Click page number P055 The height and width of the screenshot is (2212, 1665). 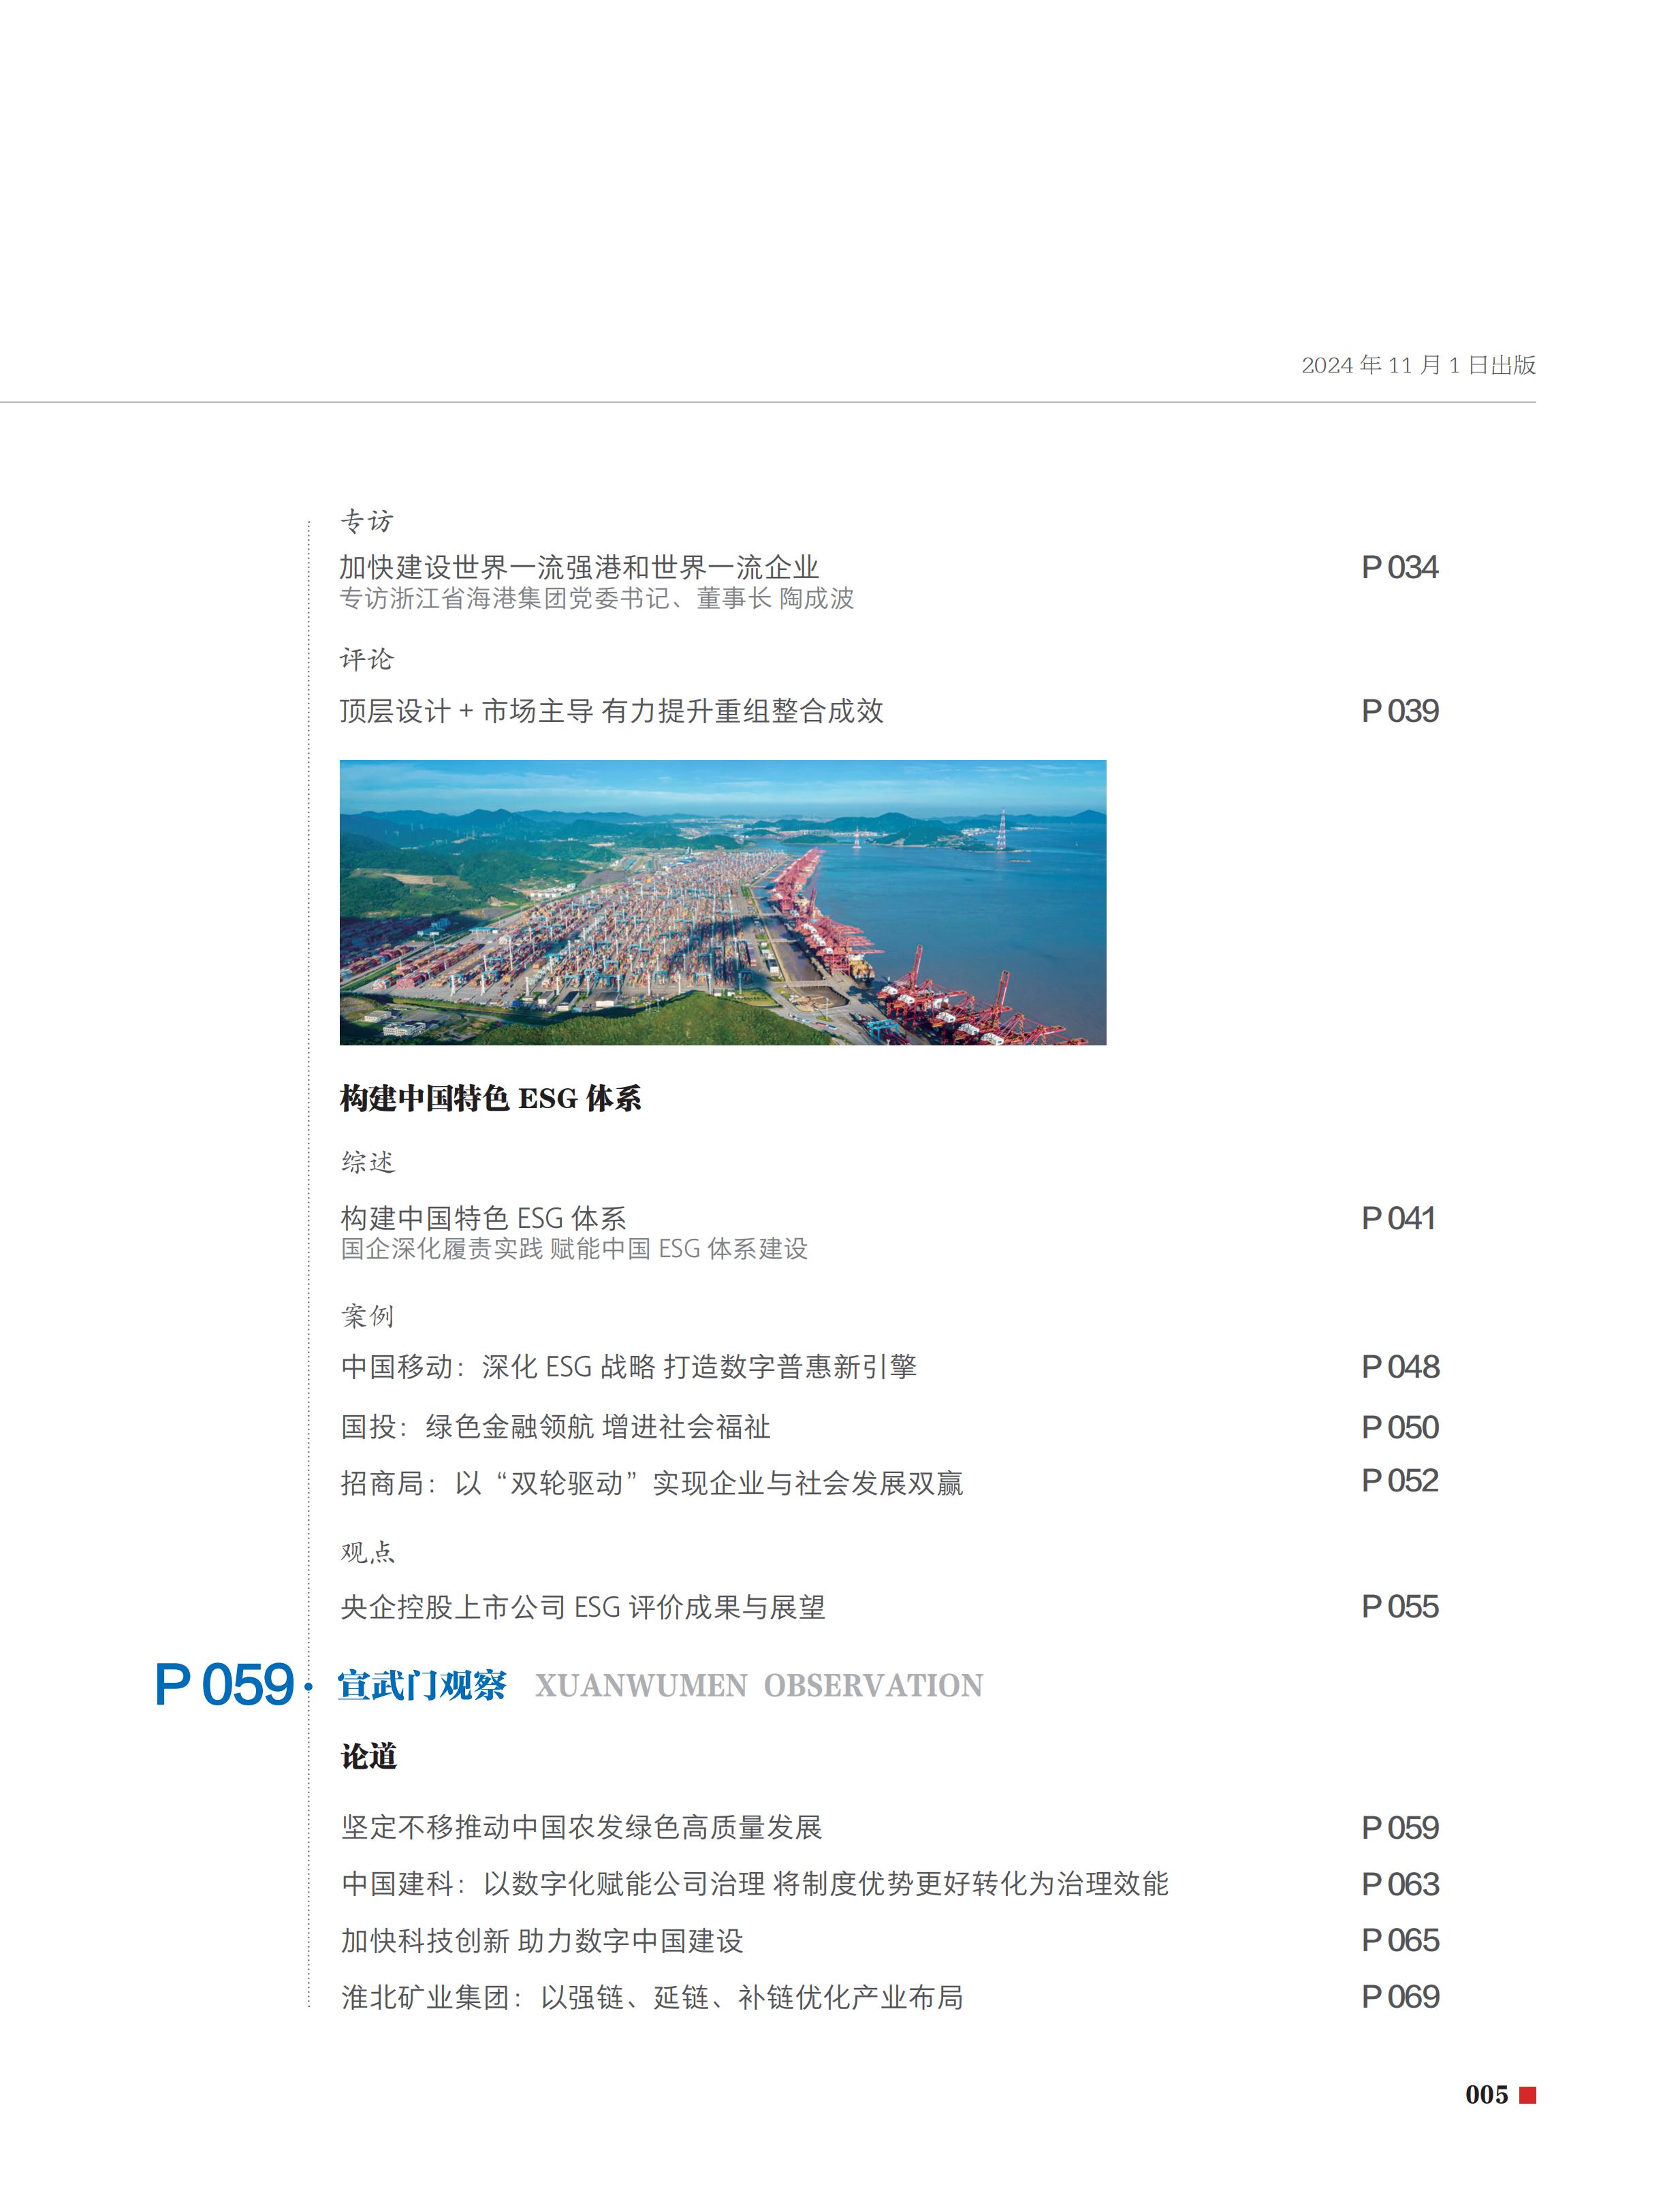[x=1399, y=1607]
